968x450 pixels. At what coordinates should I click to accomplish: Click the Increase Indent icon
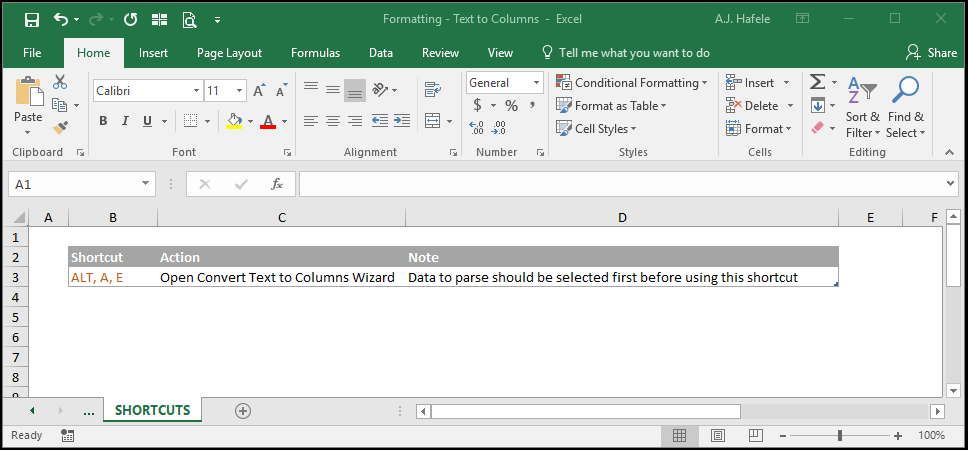(x=402, y=120)
